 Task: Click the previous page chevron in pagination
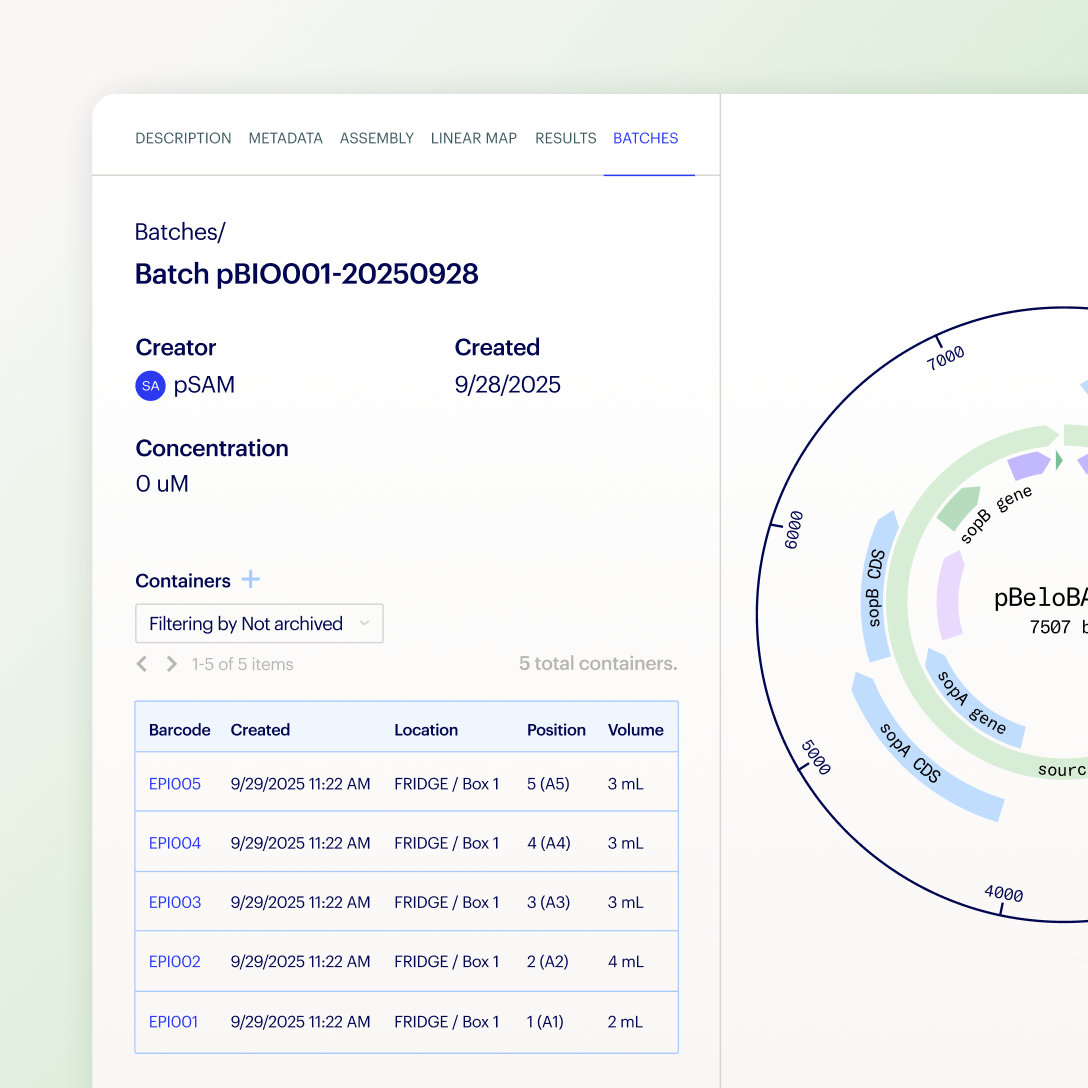(x=141, y=663)
